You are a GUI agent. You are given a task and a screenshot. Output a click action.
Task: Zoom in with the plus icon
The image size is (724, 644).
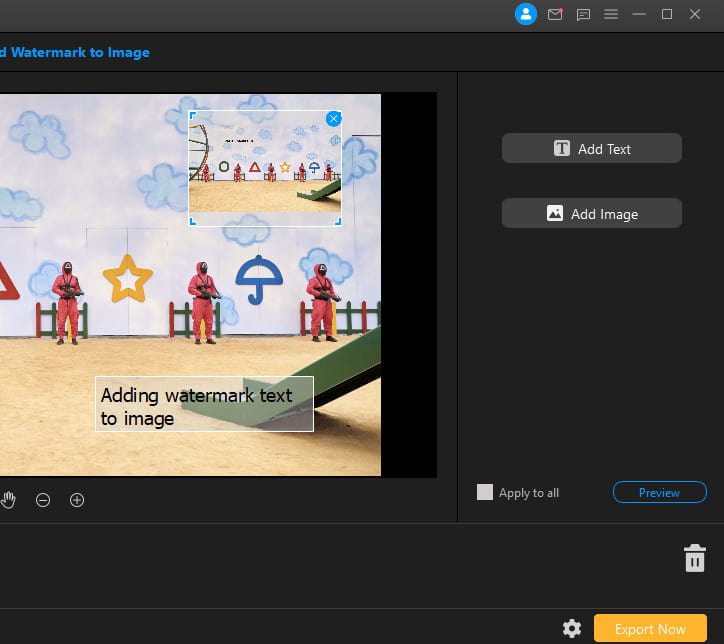(77, 500)
